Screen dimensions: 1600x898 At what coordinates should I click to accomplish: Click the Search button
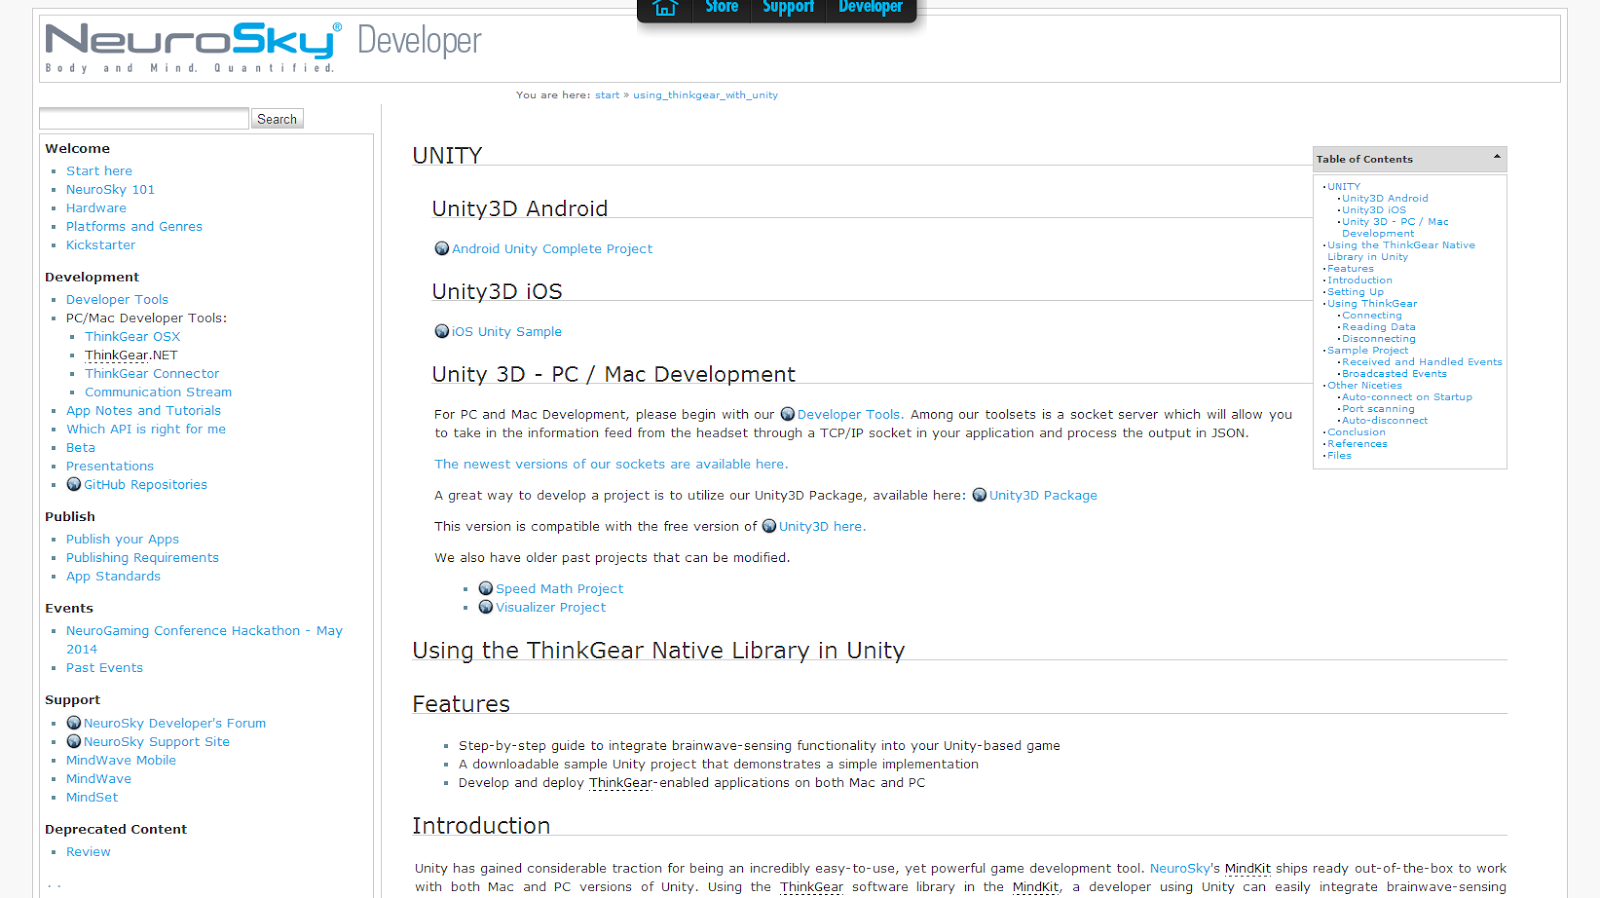[x=277, y=119]
